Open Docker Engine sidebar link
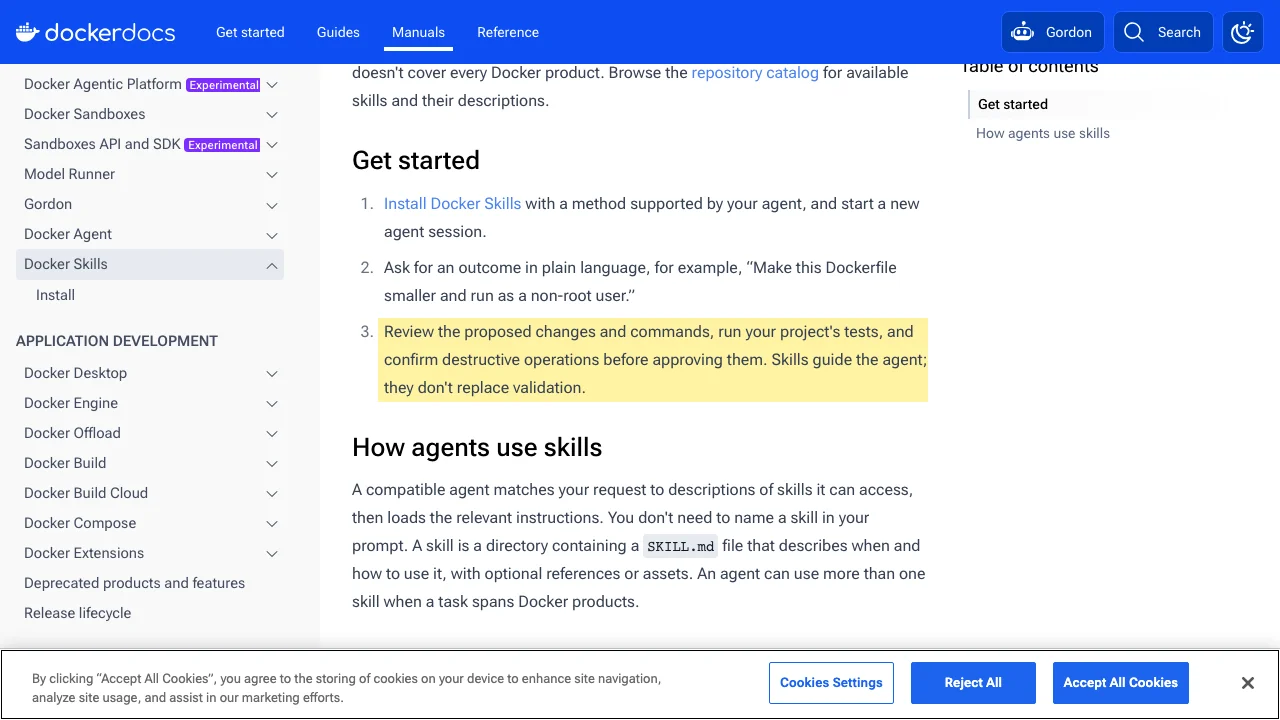This screenshot has width=1280, height=720. click(x=71, y=403)
